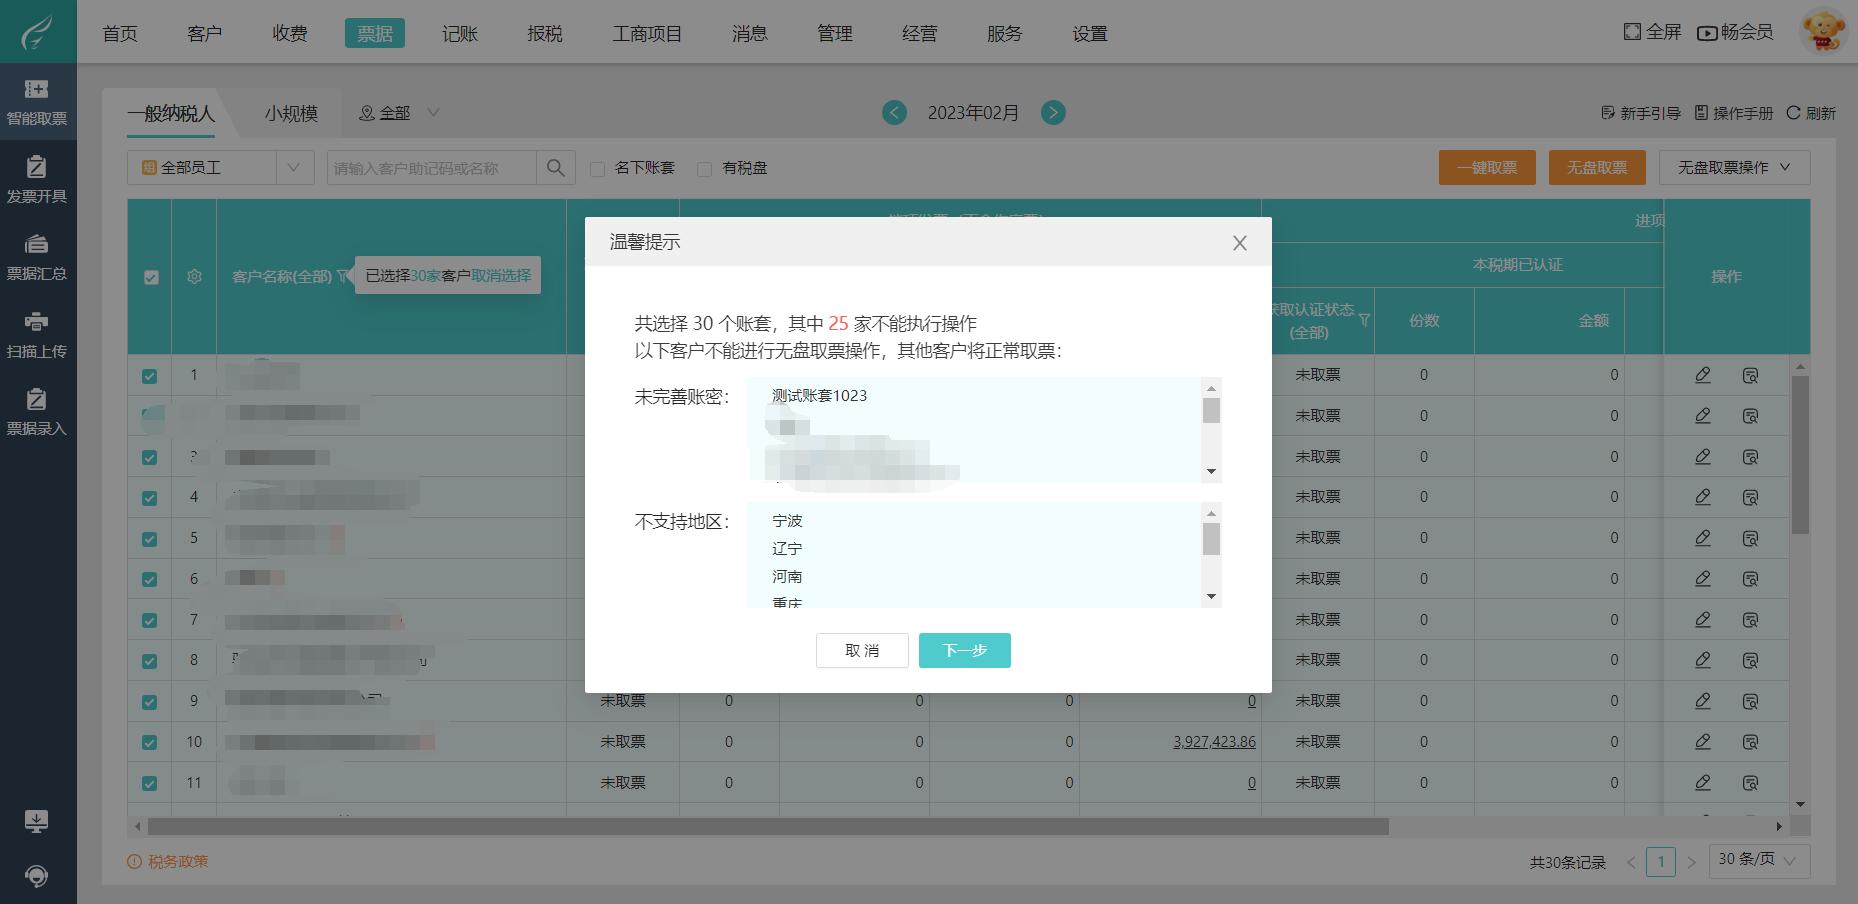
Task: Open 智能取票 in the sidebar
Action: click(x=37, y=102)
